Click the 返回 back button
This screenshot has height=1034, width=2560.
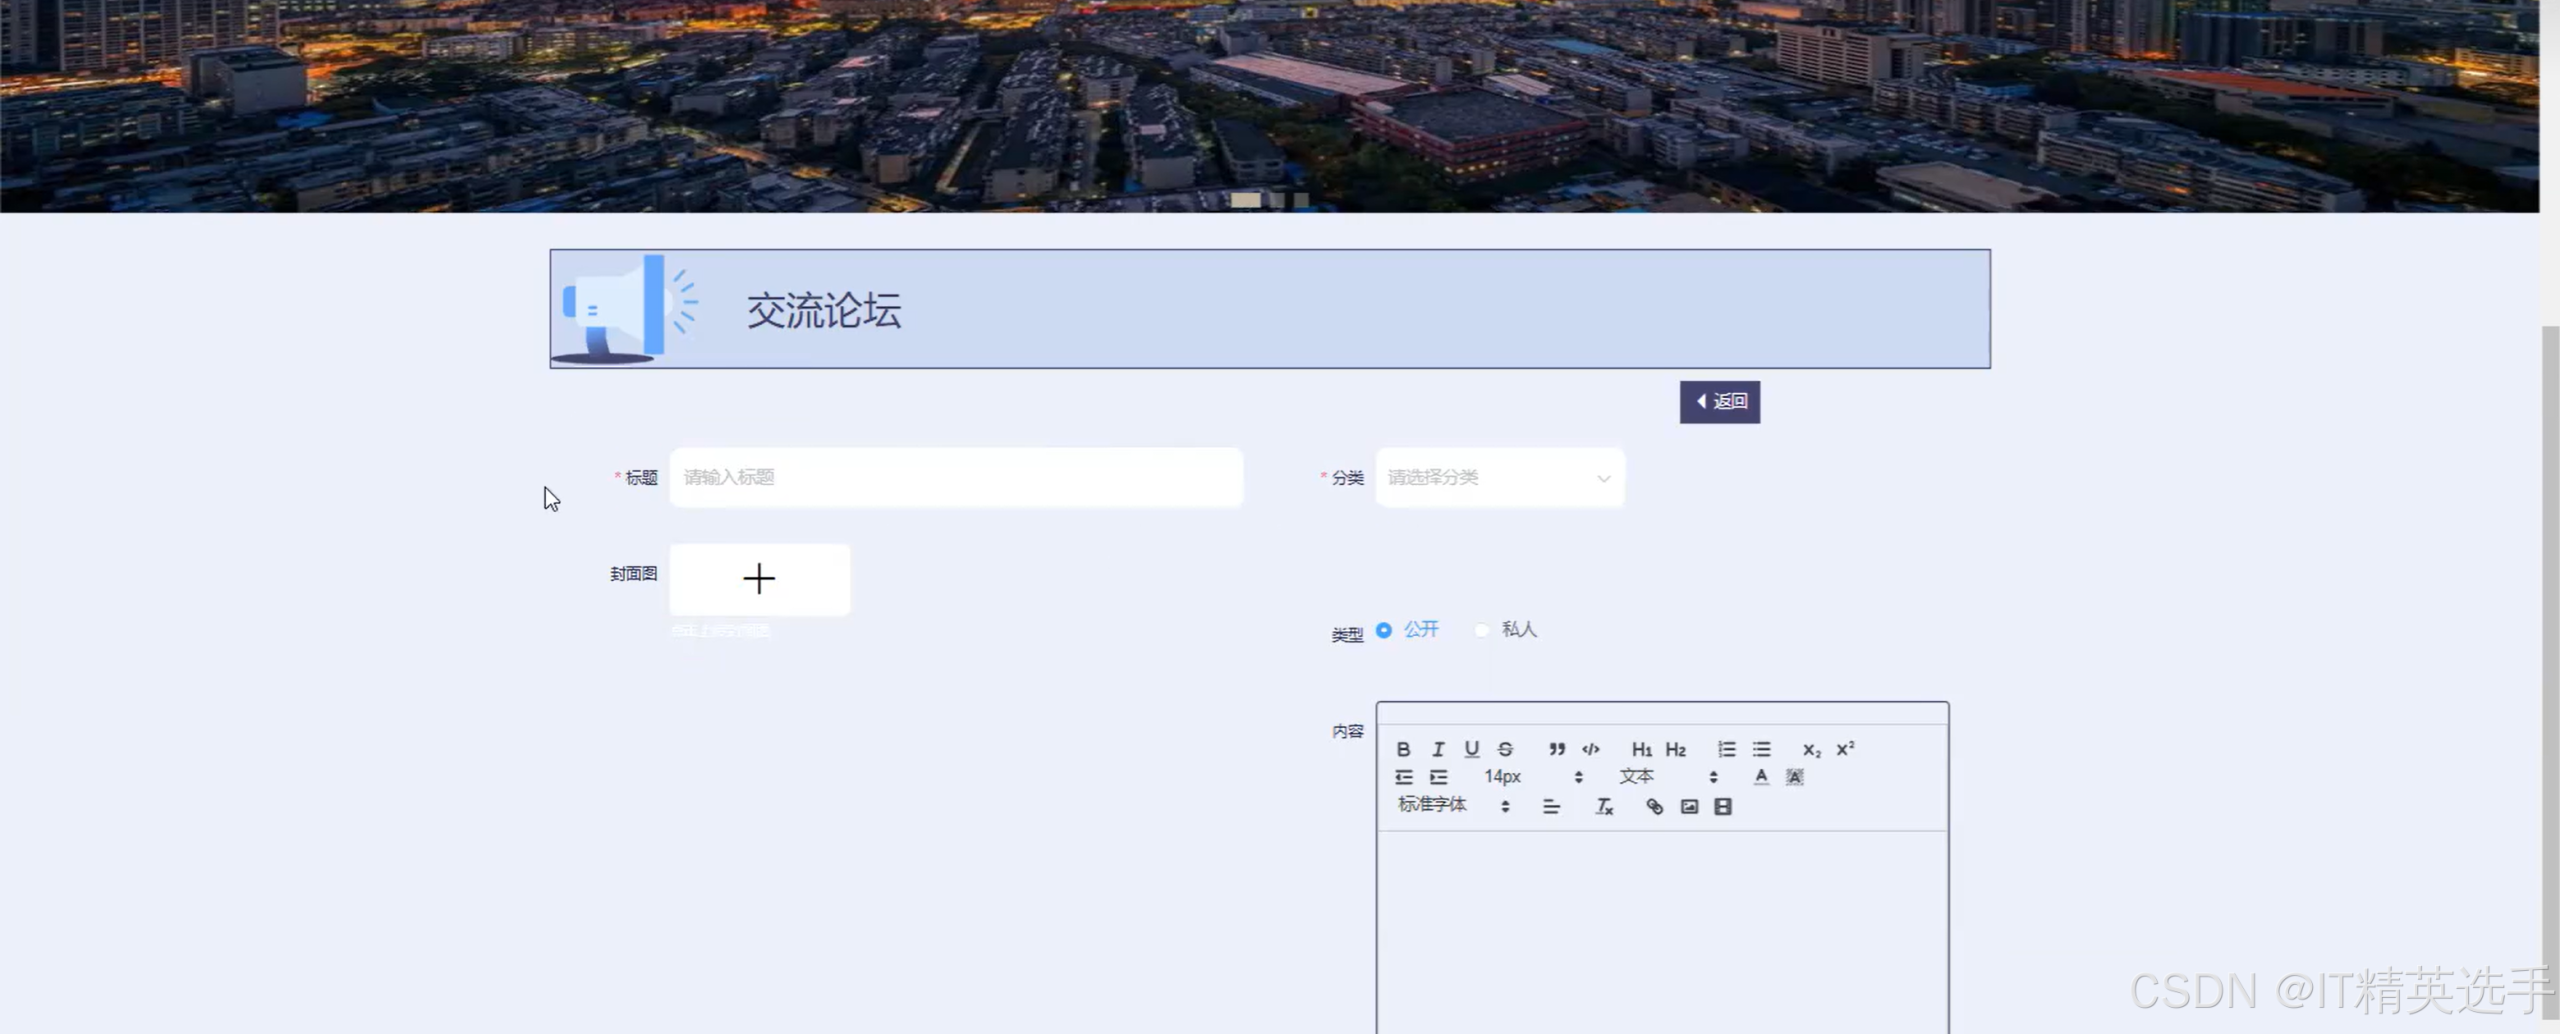coord(1719,402)
